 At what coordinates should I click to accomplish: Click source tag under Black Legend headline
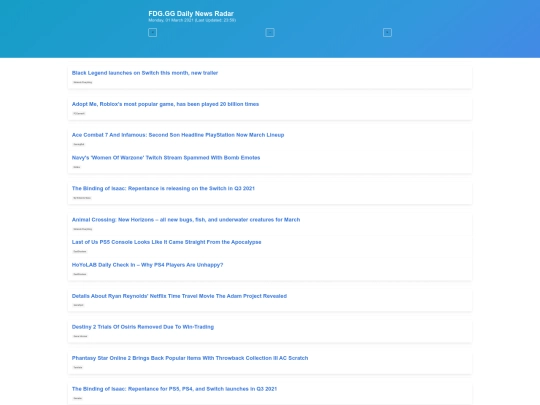(x=83, y=82)
